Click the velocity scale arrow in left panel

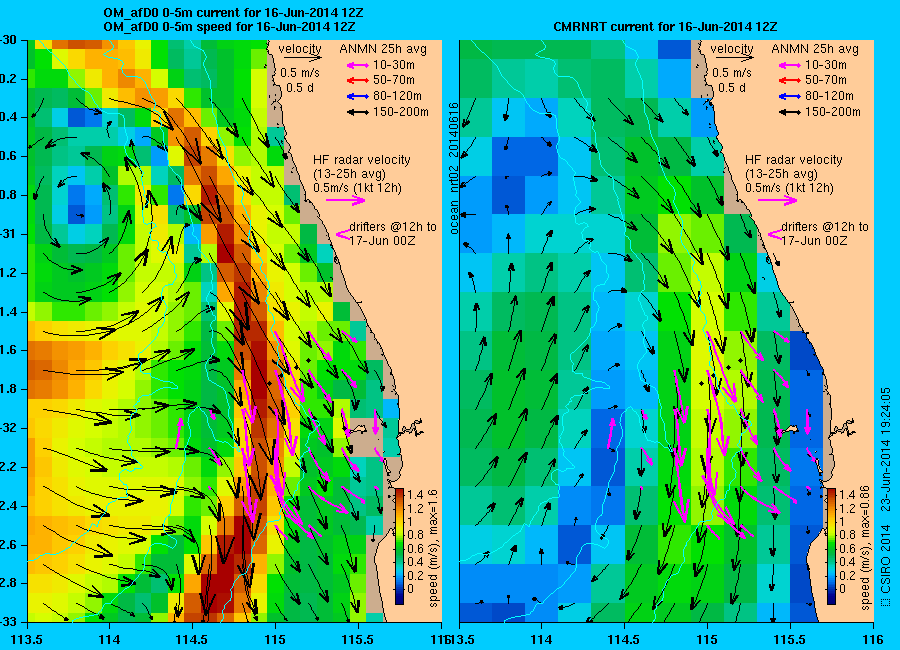(302, 57)
